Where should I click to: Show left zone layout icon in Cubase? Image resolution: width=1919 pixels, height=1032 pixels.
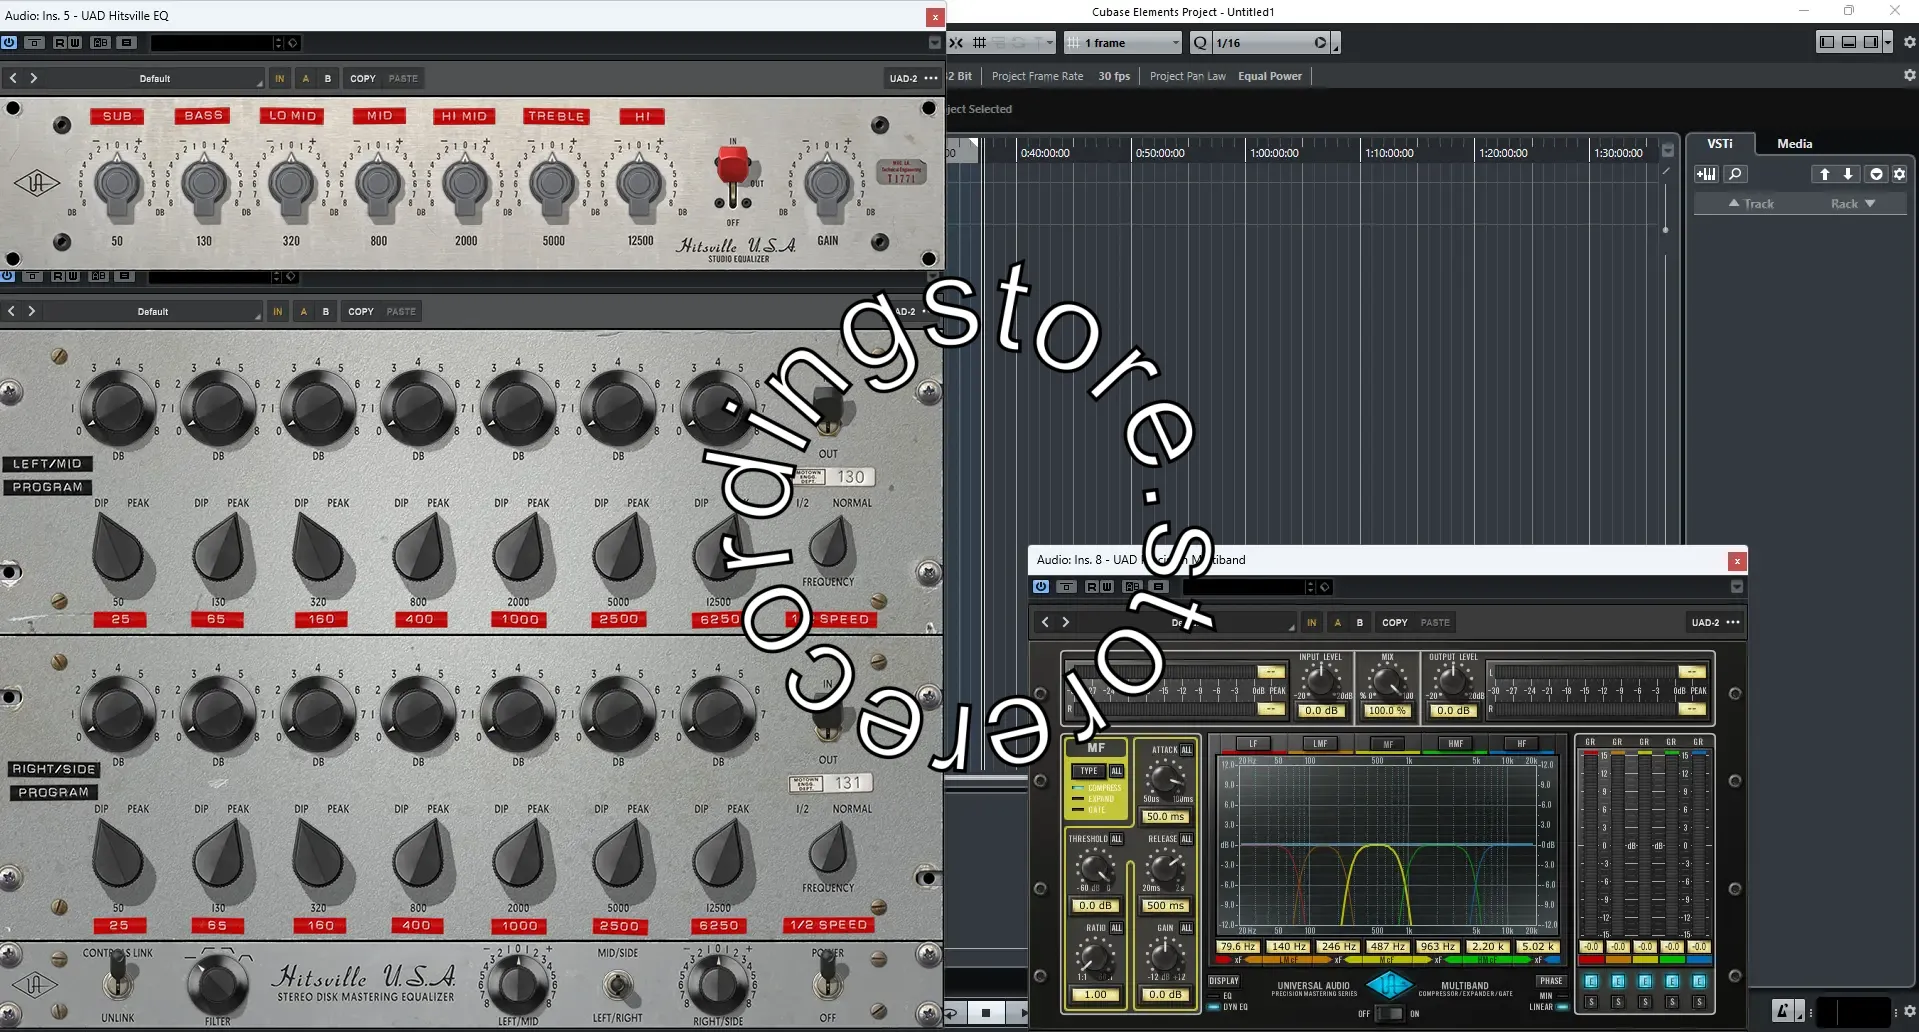(x=1827, y=42)
